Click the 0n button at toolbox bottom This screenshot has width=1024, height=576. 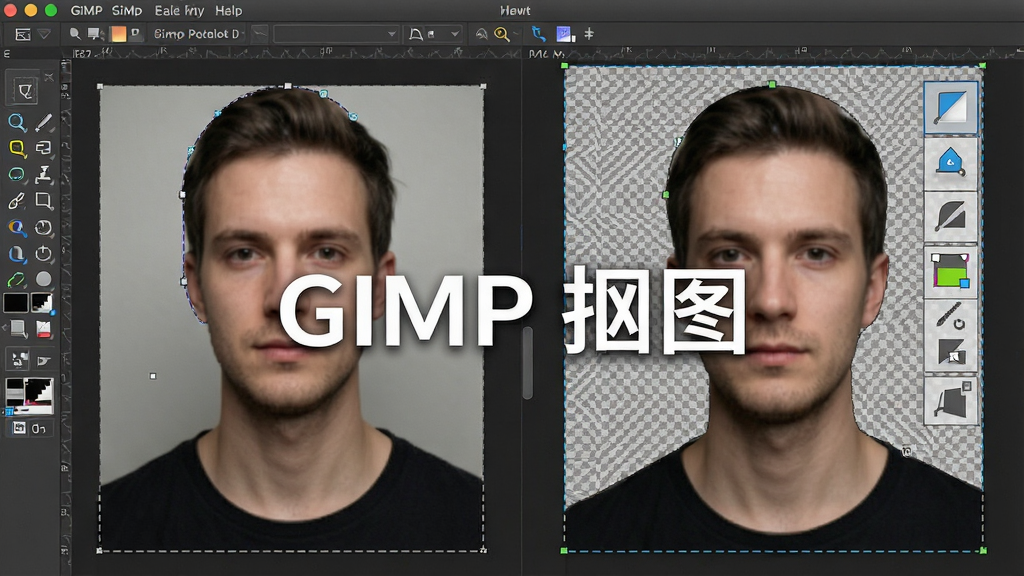point(39,428)
